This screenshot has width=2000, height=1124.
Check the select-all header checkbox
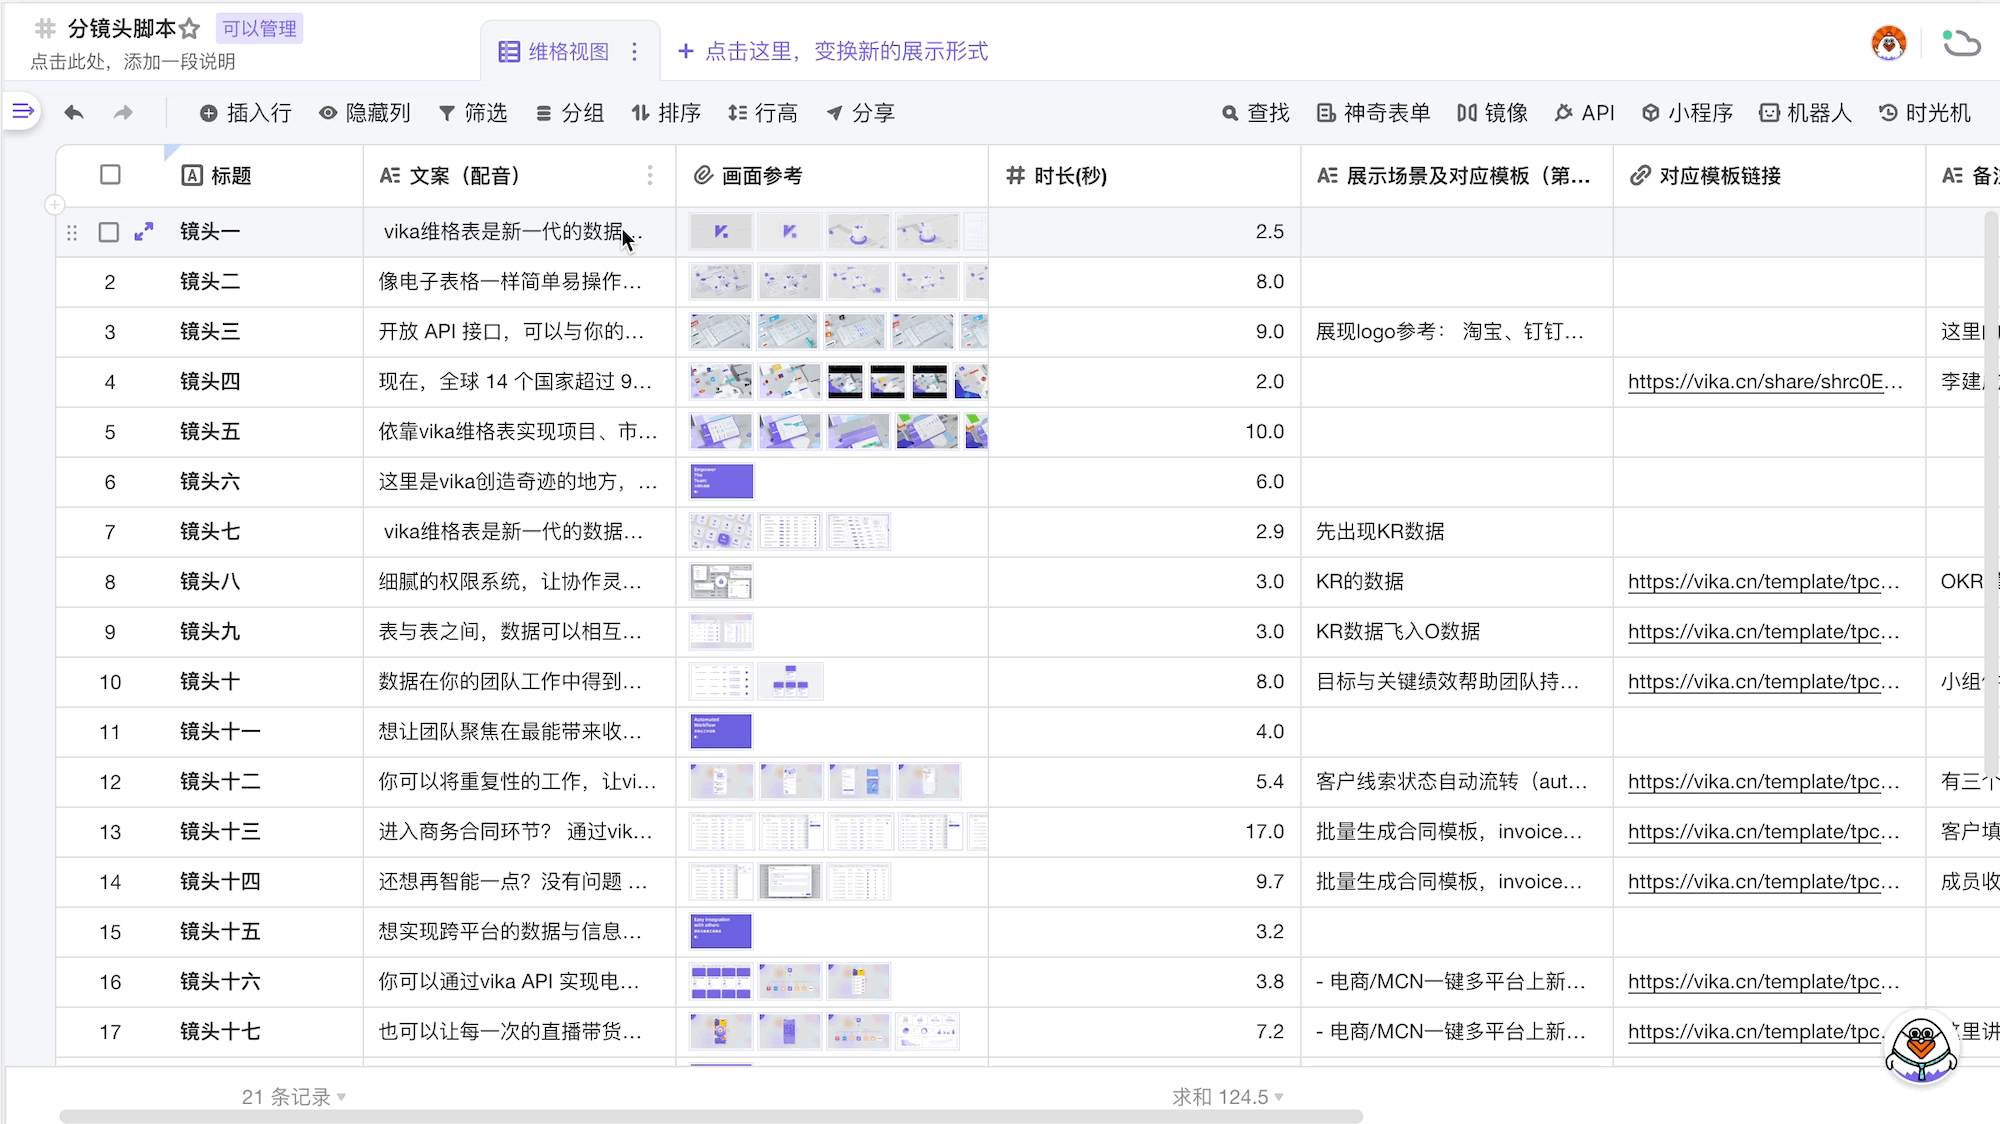(110, 175)
